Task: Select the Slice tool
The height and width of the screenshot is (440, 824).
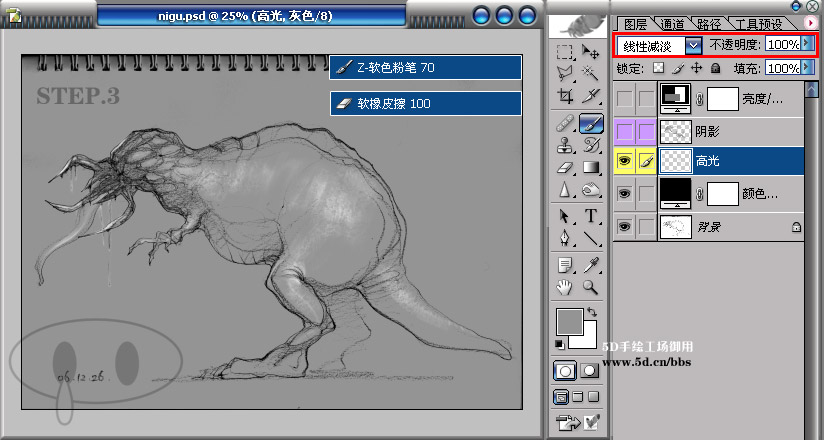Action: 591,96
